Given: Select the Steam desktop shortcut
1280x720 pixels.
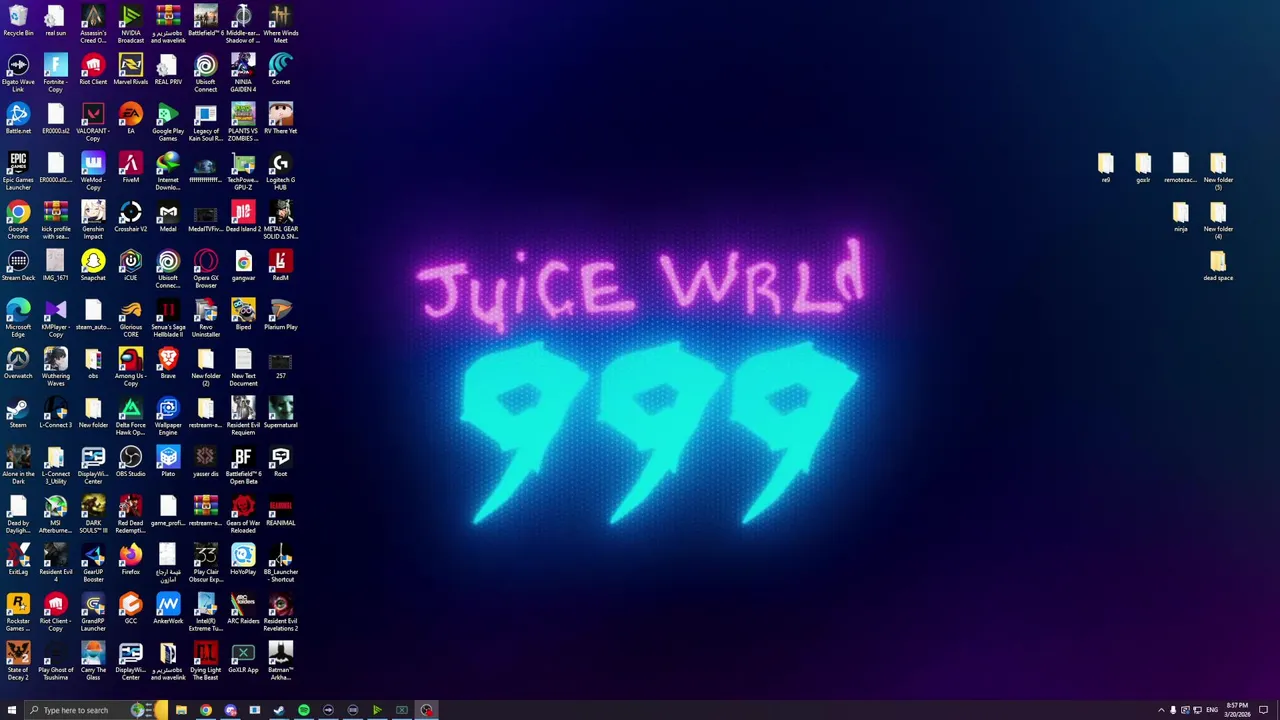Looking at the screenshot, I should pyautogui.click(x=18, y=413).
